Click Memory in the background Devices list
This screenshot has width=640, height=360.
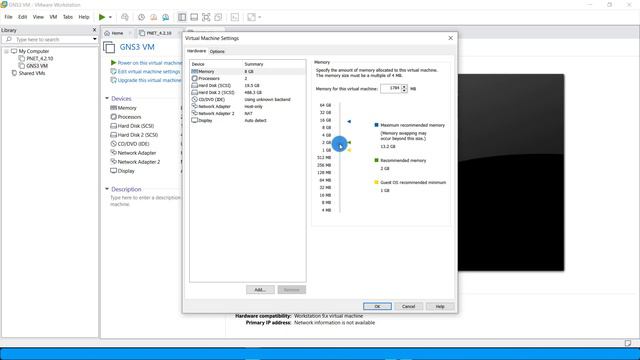click(x=127, y=108)
